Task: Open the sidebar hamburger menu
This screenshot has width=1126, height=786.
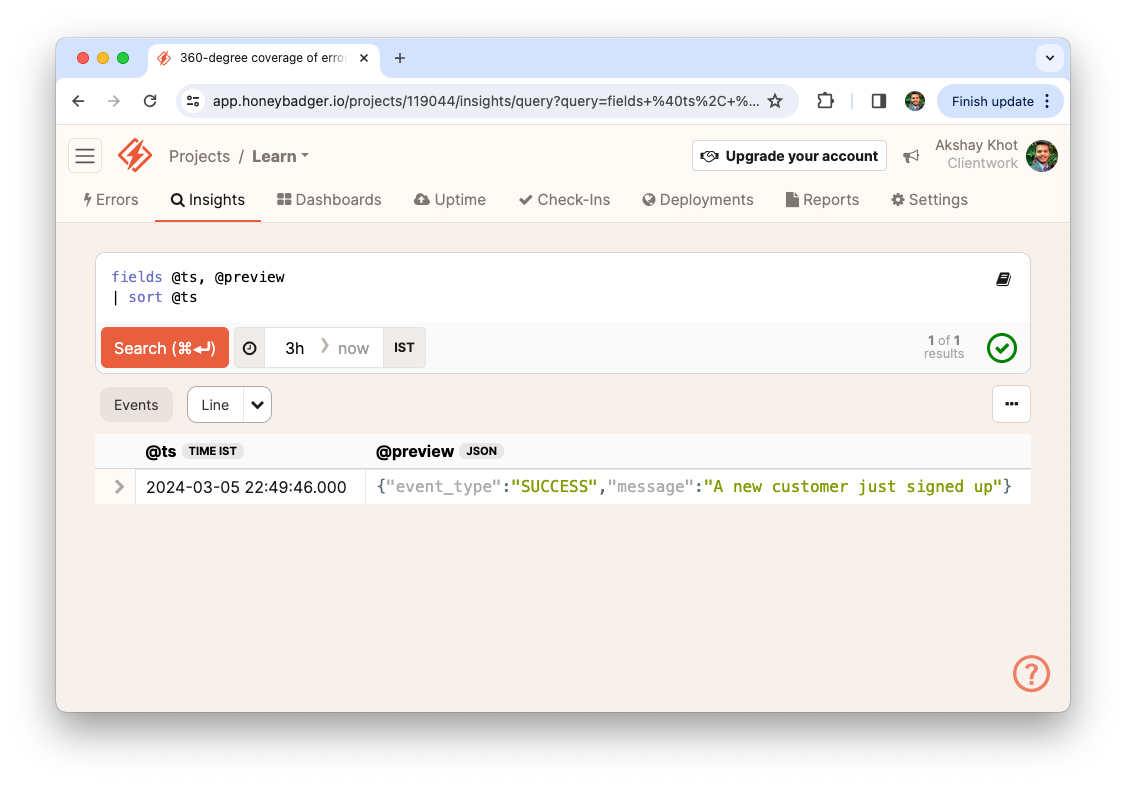Action: [85, 155]
